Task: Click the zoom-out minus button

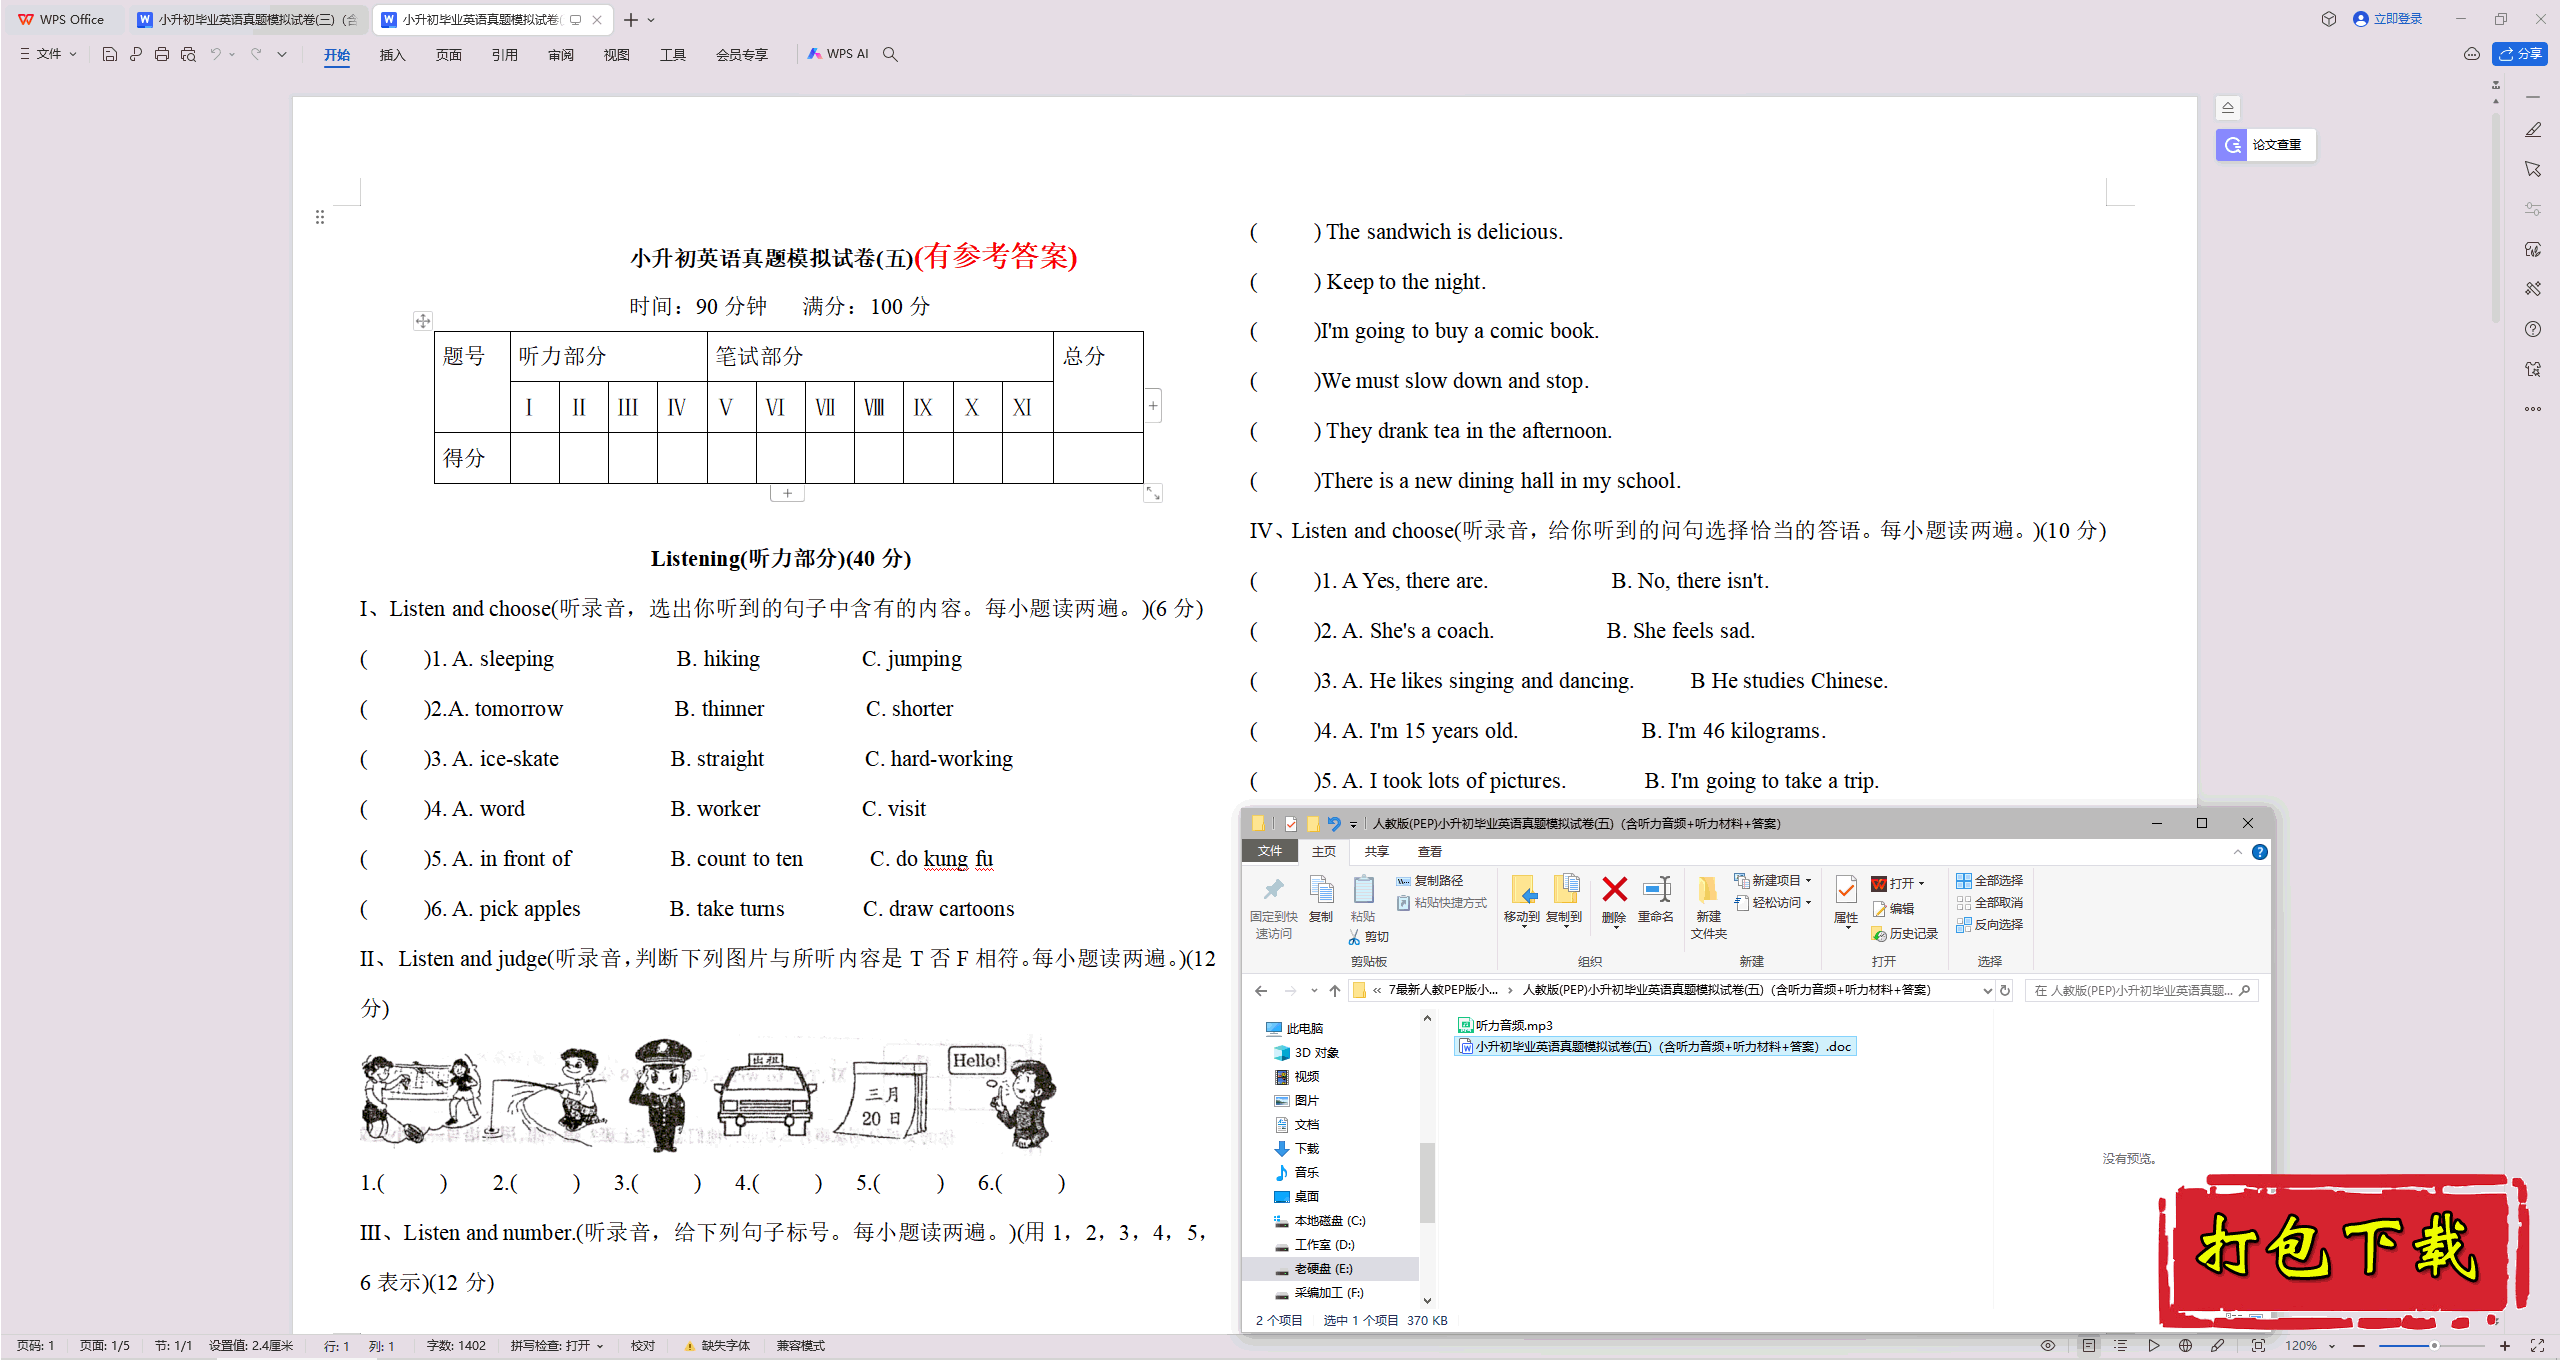Action: pos(2360,1346)
